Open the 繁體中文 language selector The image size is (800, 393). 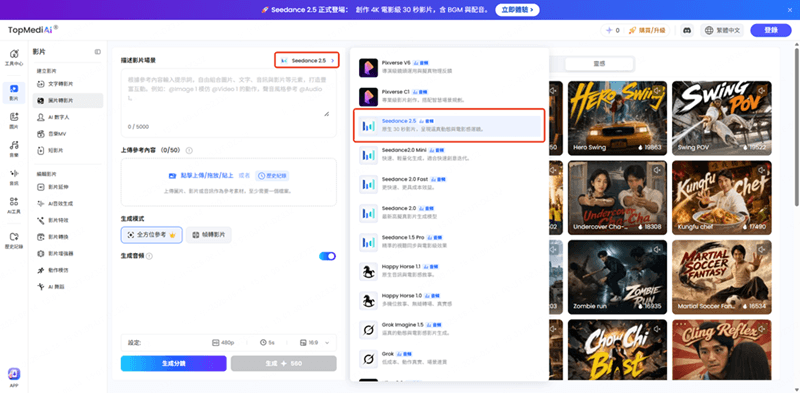(x=721, y=31)
